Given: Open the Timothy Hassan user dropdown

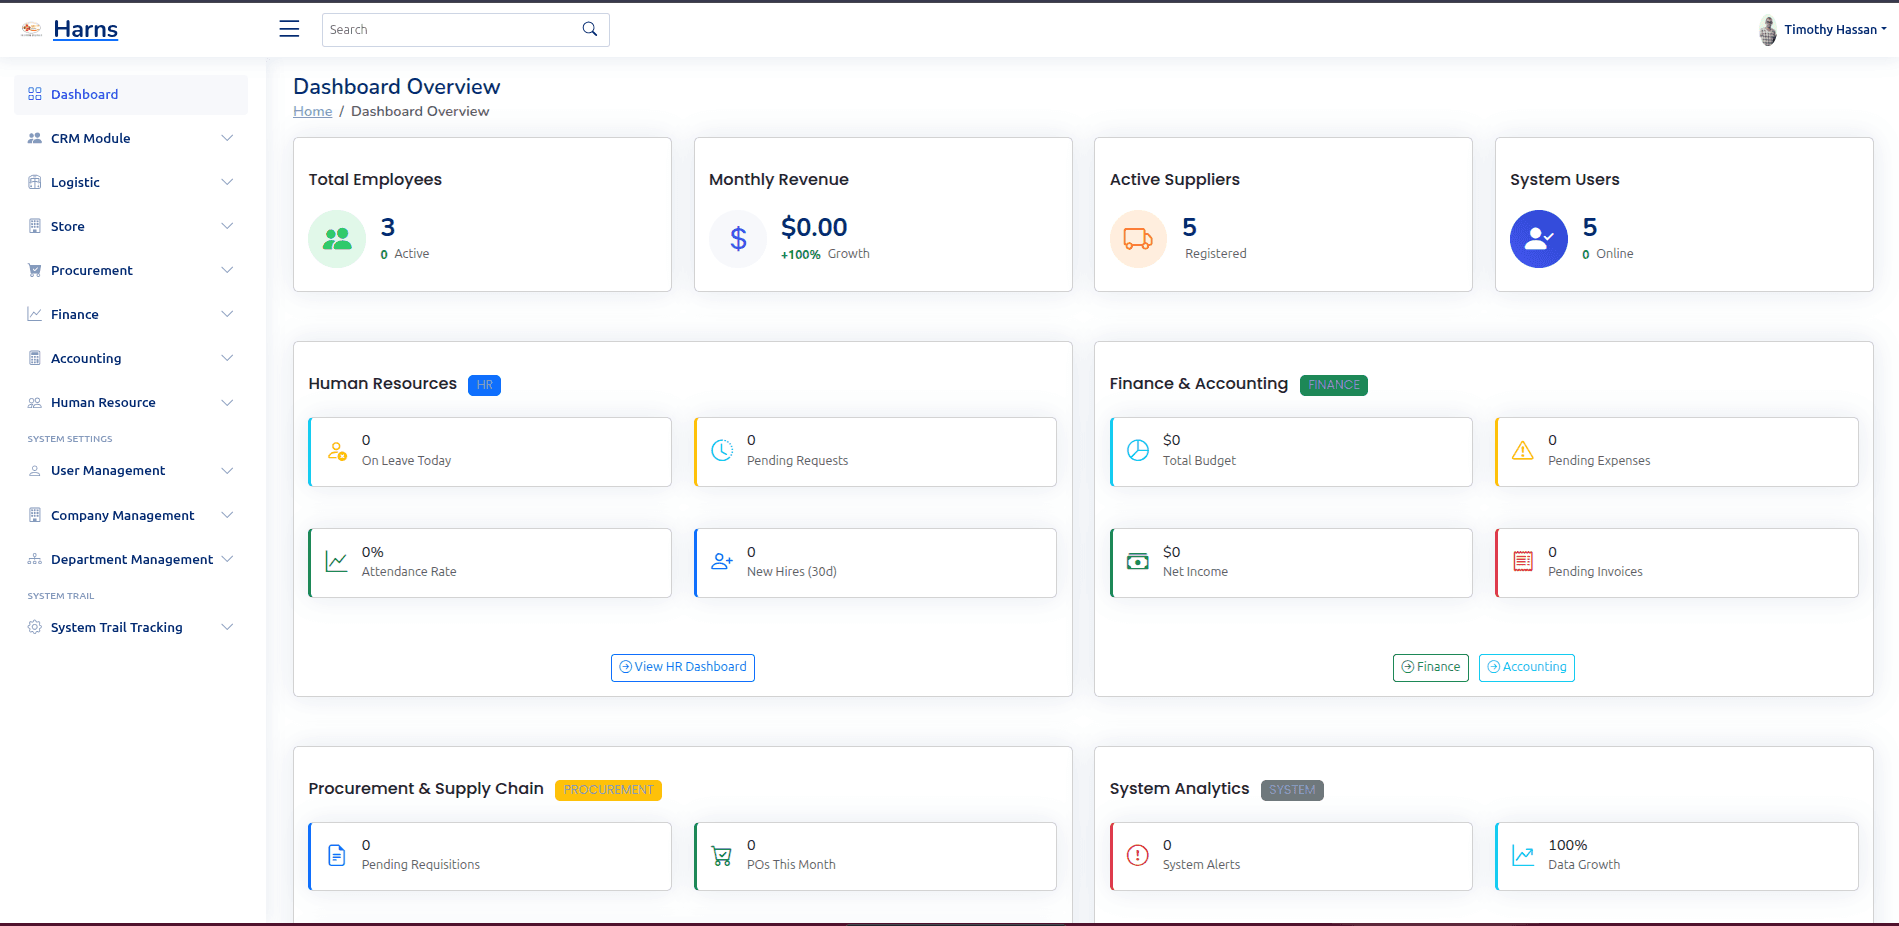Looking at the screenshot, I should pyautogui.click(x=1823, y=30).
